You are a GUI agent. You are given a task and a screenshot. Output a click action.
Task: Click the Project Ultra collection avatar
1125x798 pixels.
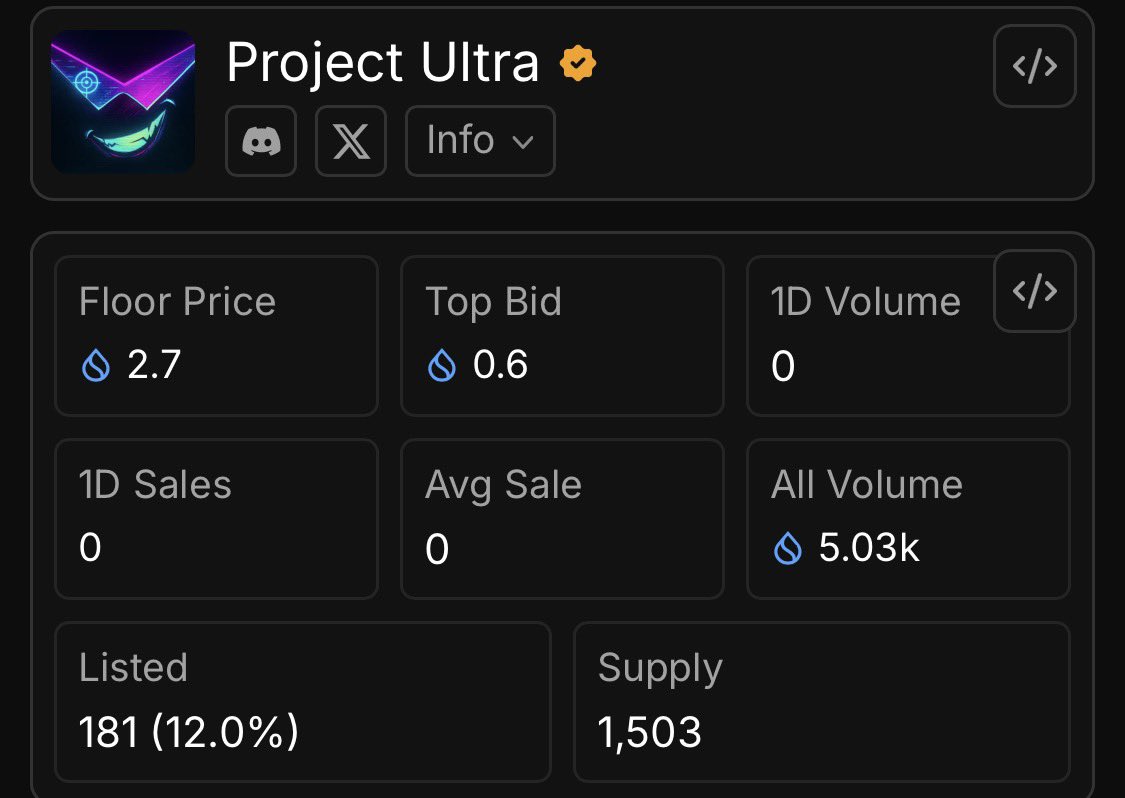coord(122,102)
